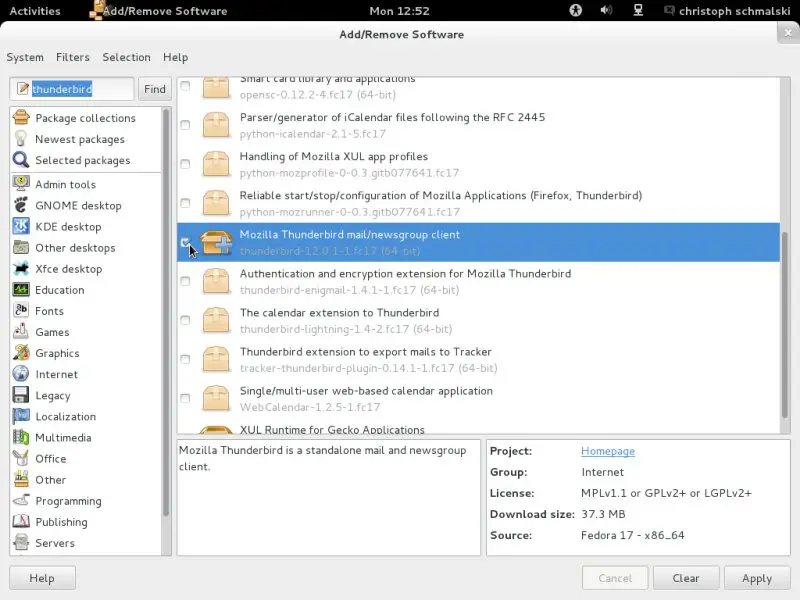Tick the opensc package checkbox
The height and width of the screenshot is (600, 800).
tap(185, 86)
